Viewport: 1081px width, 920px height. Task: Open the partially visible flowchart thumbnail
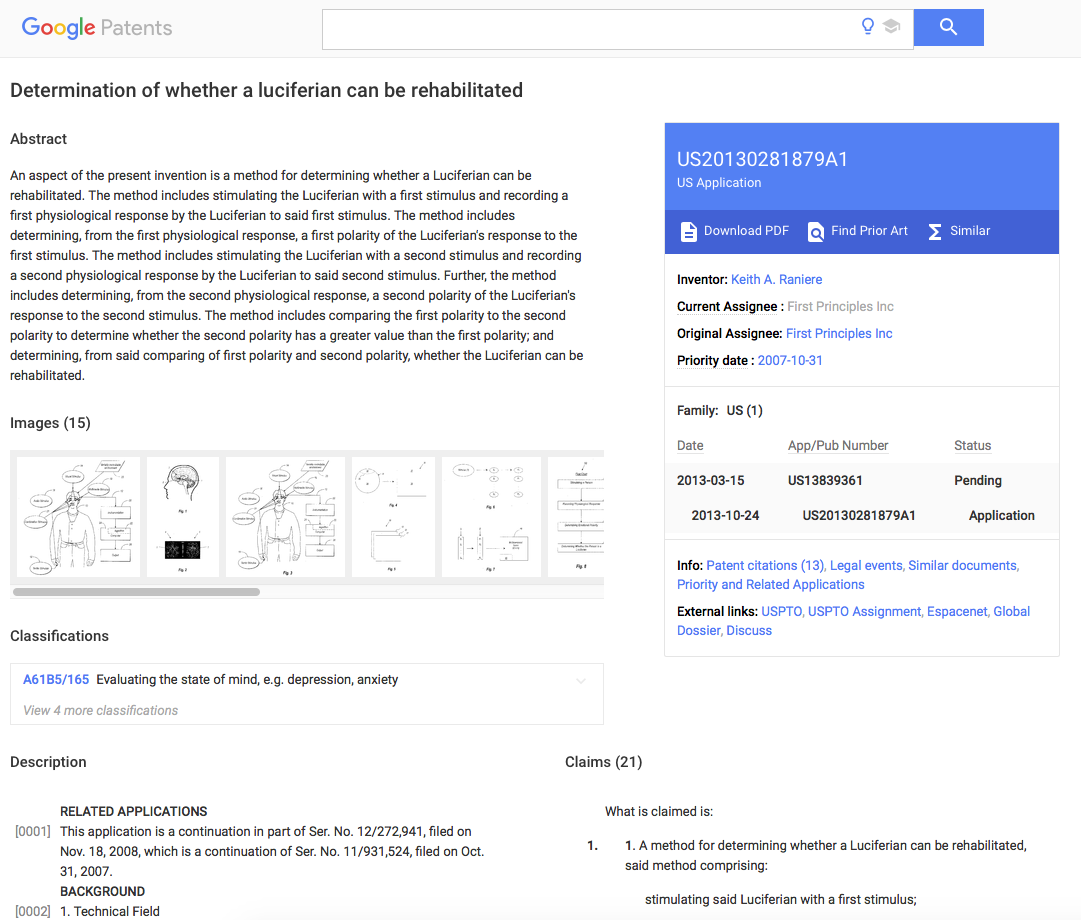point(576,517)
